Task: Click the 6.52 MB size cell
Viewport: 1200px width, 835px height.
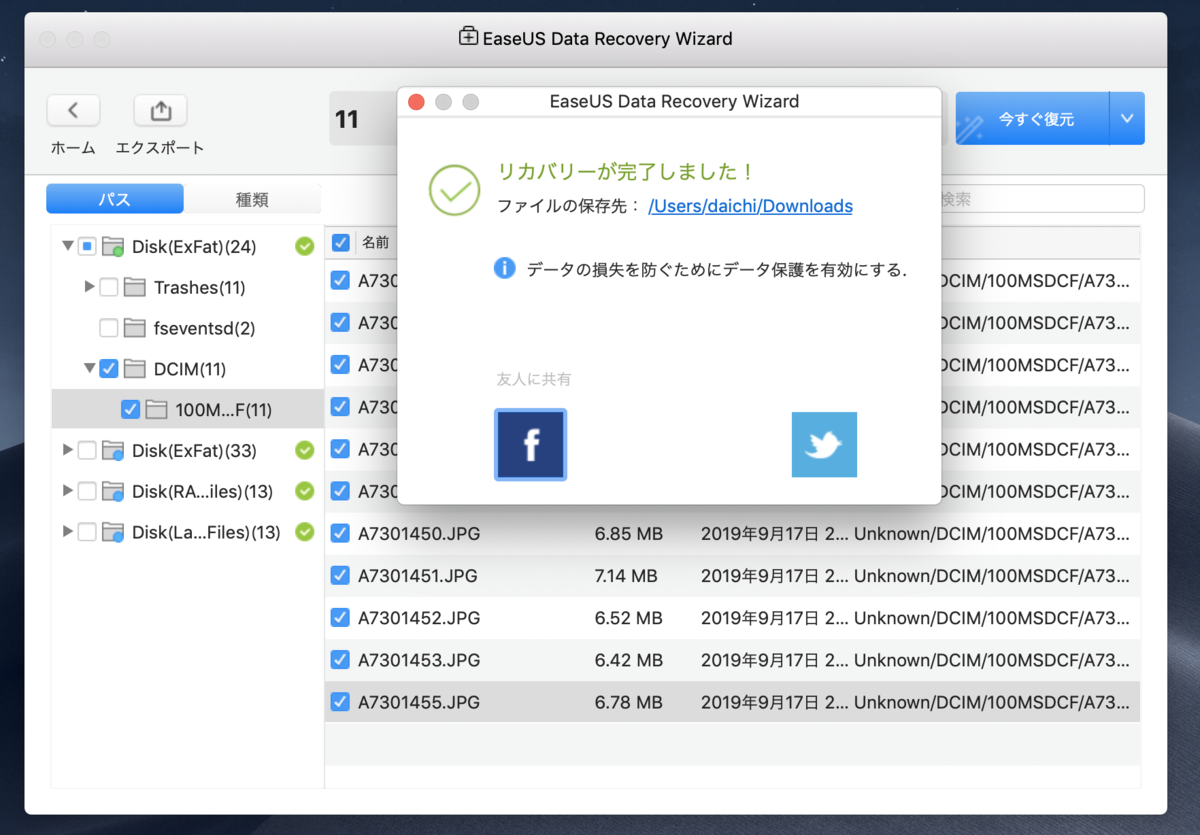Action: 629,618
